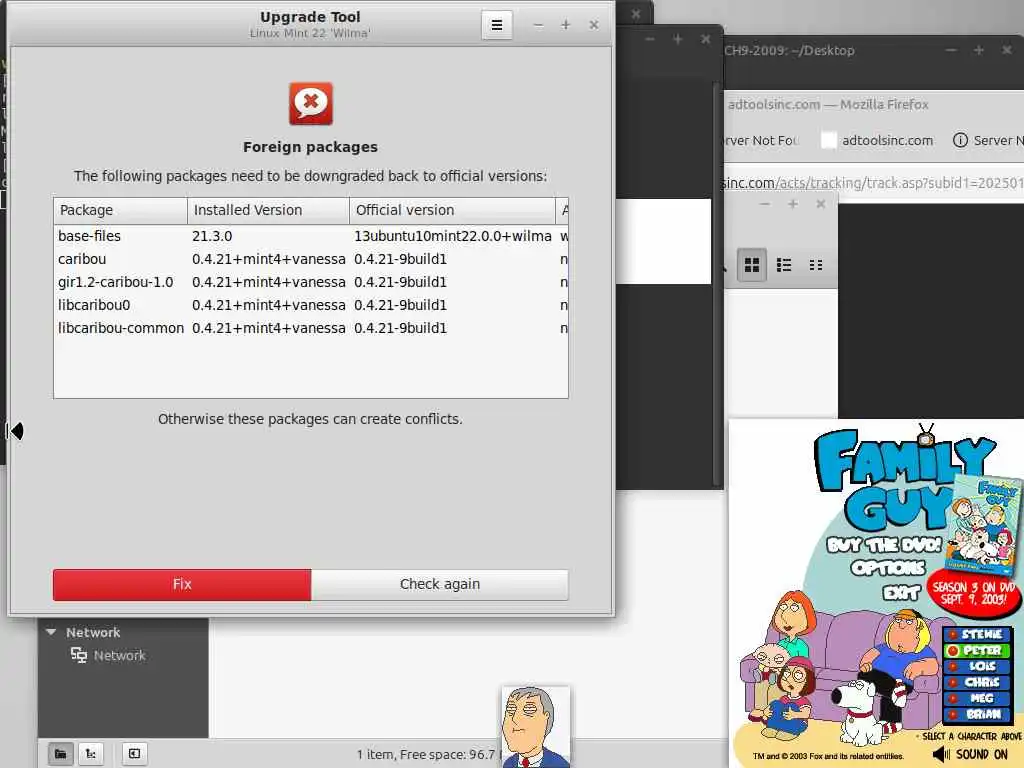
Task: Show tree view in file manager sidebar
Action: click(91, 754)
